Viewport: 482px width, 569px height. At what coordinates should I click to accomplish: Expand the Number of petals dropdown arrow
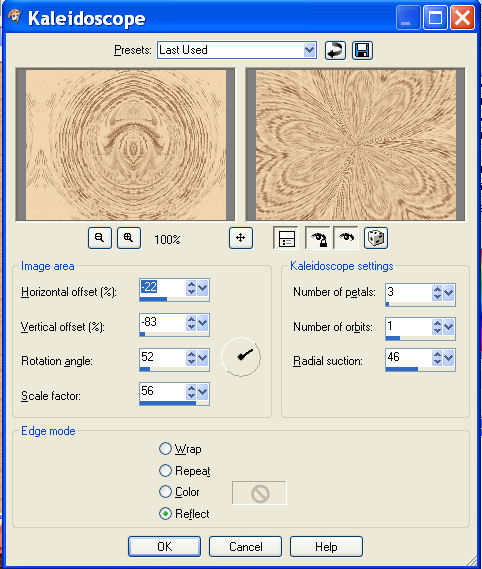[x=449, y=292]
